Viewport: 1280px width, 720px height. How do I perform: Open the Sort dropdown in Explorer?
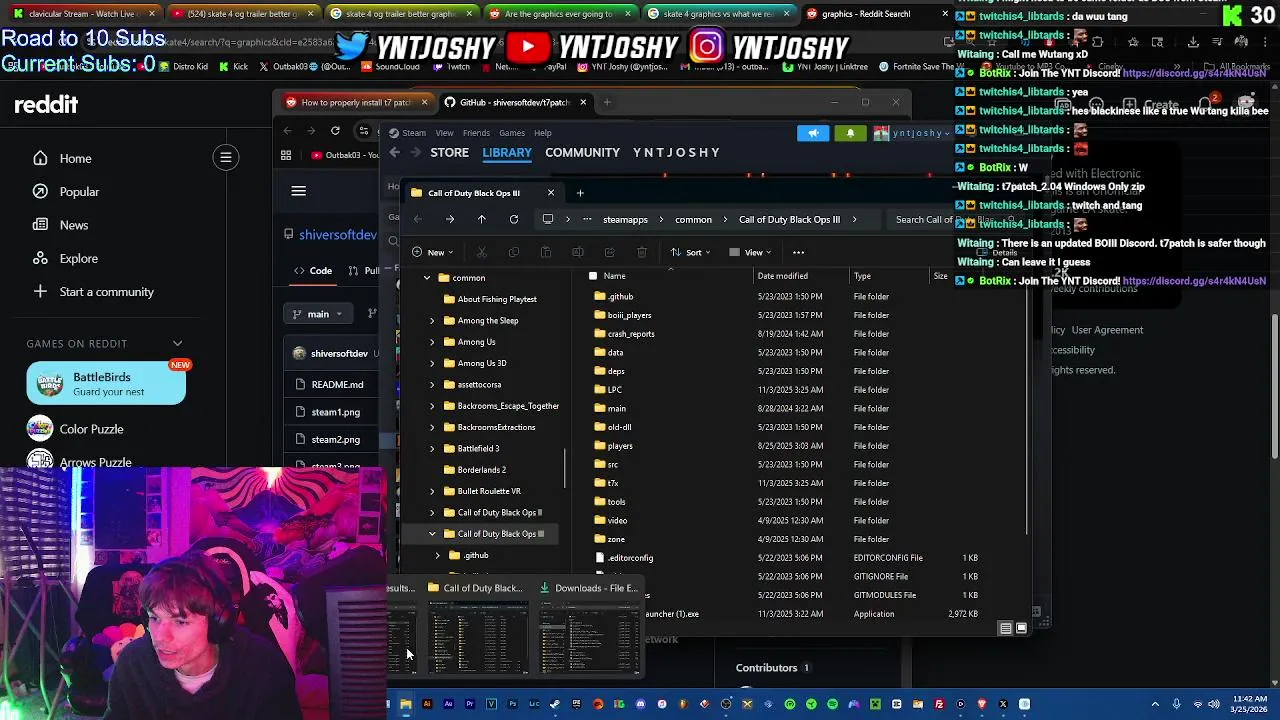click(692, 252)
